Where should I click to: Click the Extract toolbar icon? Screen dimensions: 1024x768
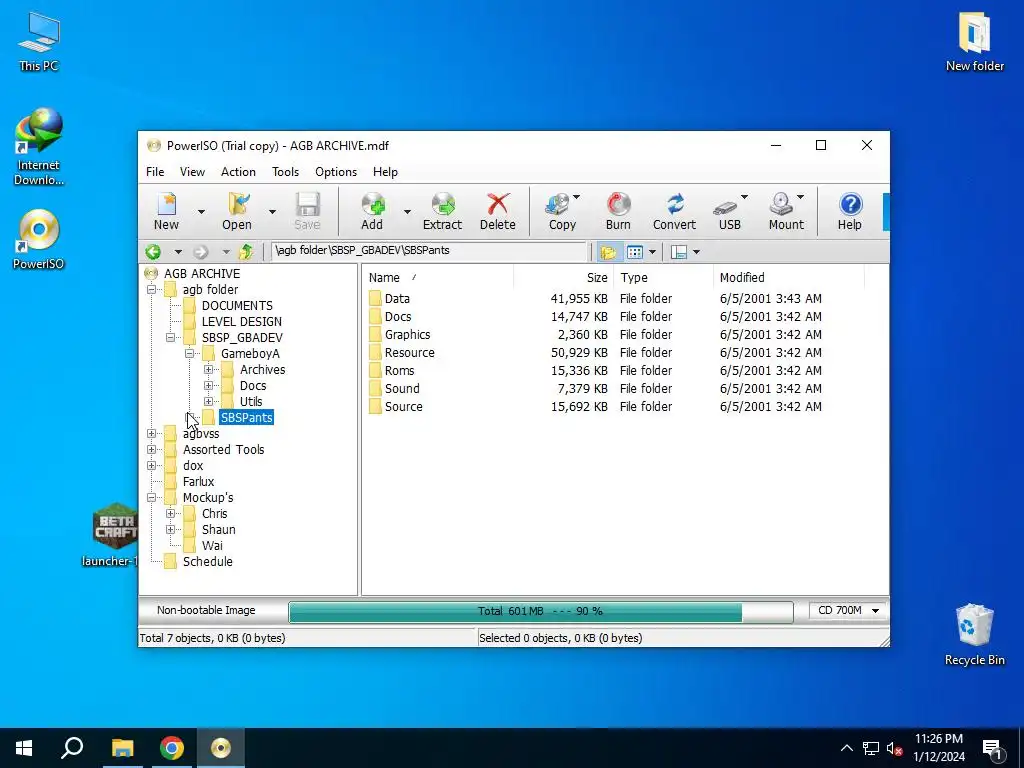point(442,211)
